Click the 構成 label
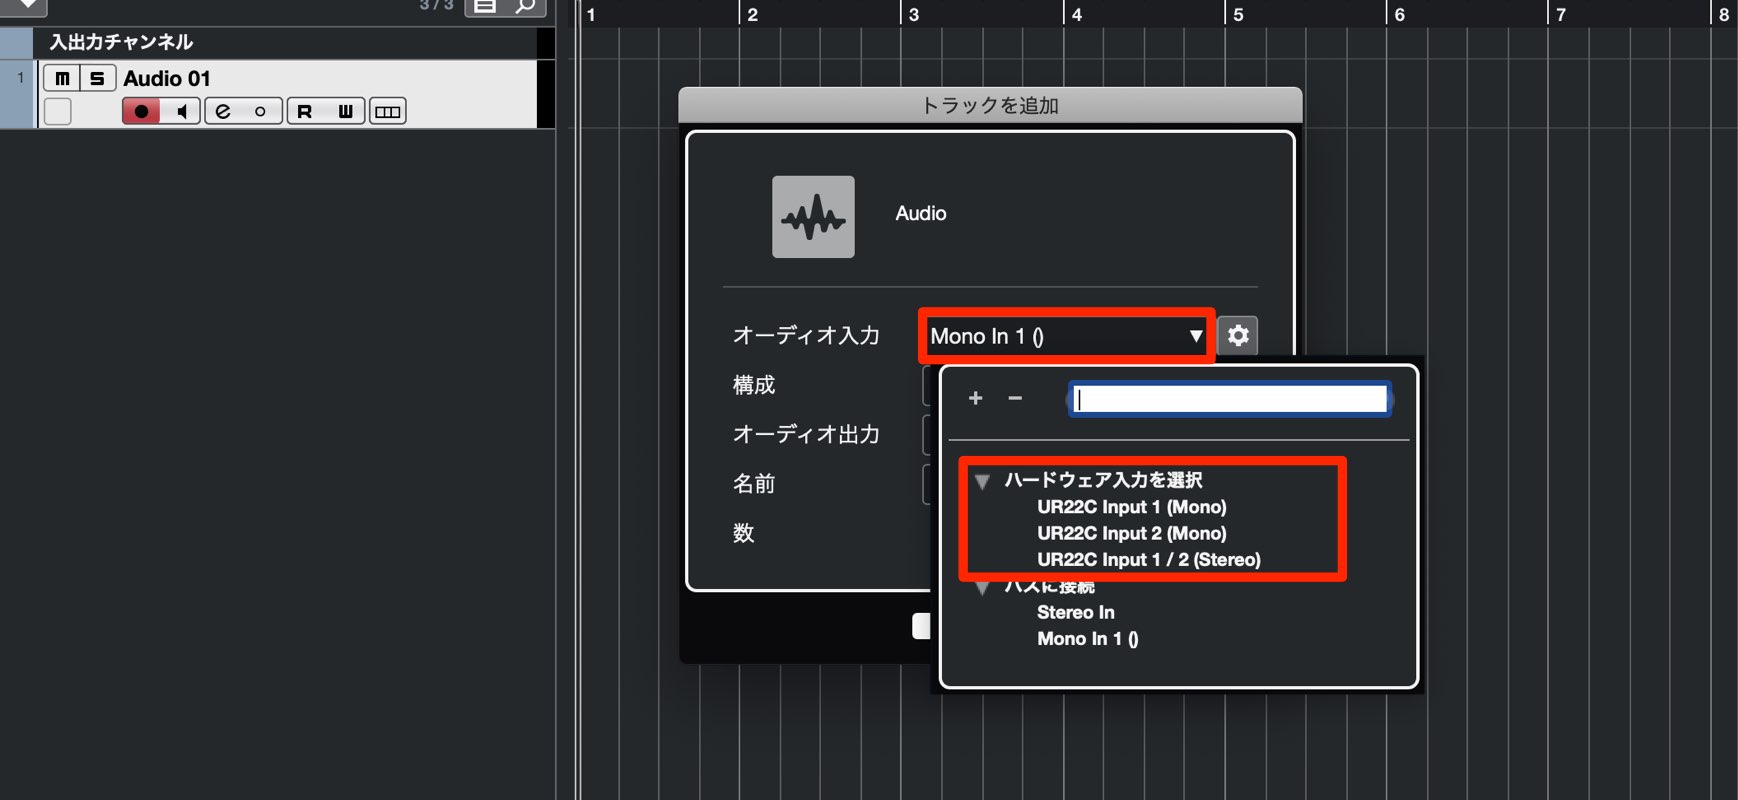This screenshot has width=1738, height=800. point(754,385)
